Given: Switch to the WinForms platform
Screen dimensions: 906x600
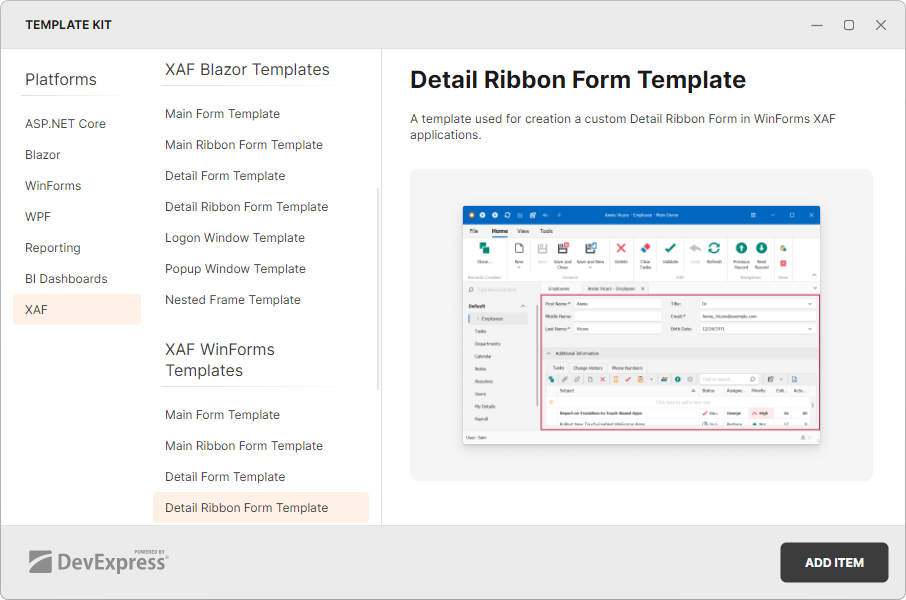Looking at the screenshot, I should coord(51,185).
